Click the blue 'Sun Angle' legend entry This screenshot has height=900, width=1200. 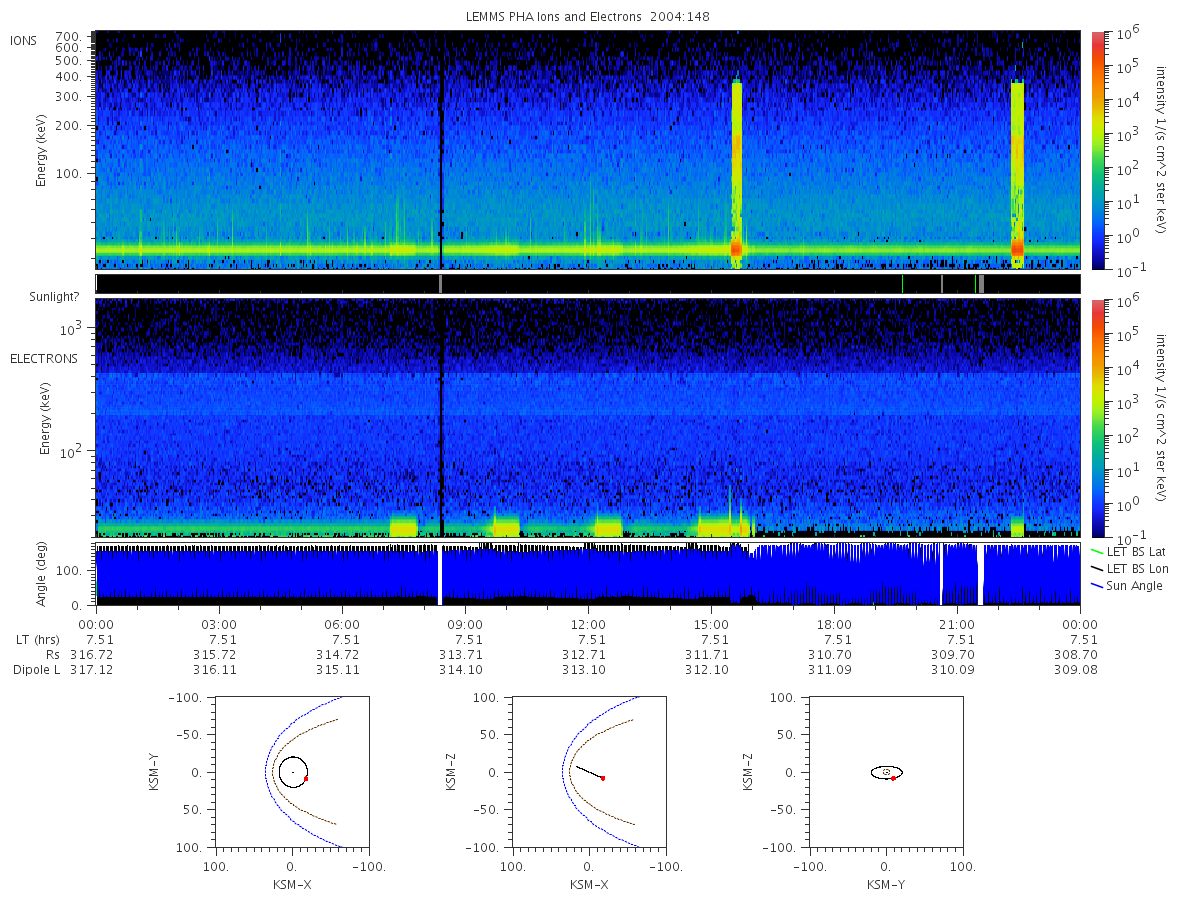[1127, 586]
